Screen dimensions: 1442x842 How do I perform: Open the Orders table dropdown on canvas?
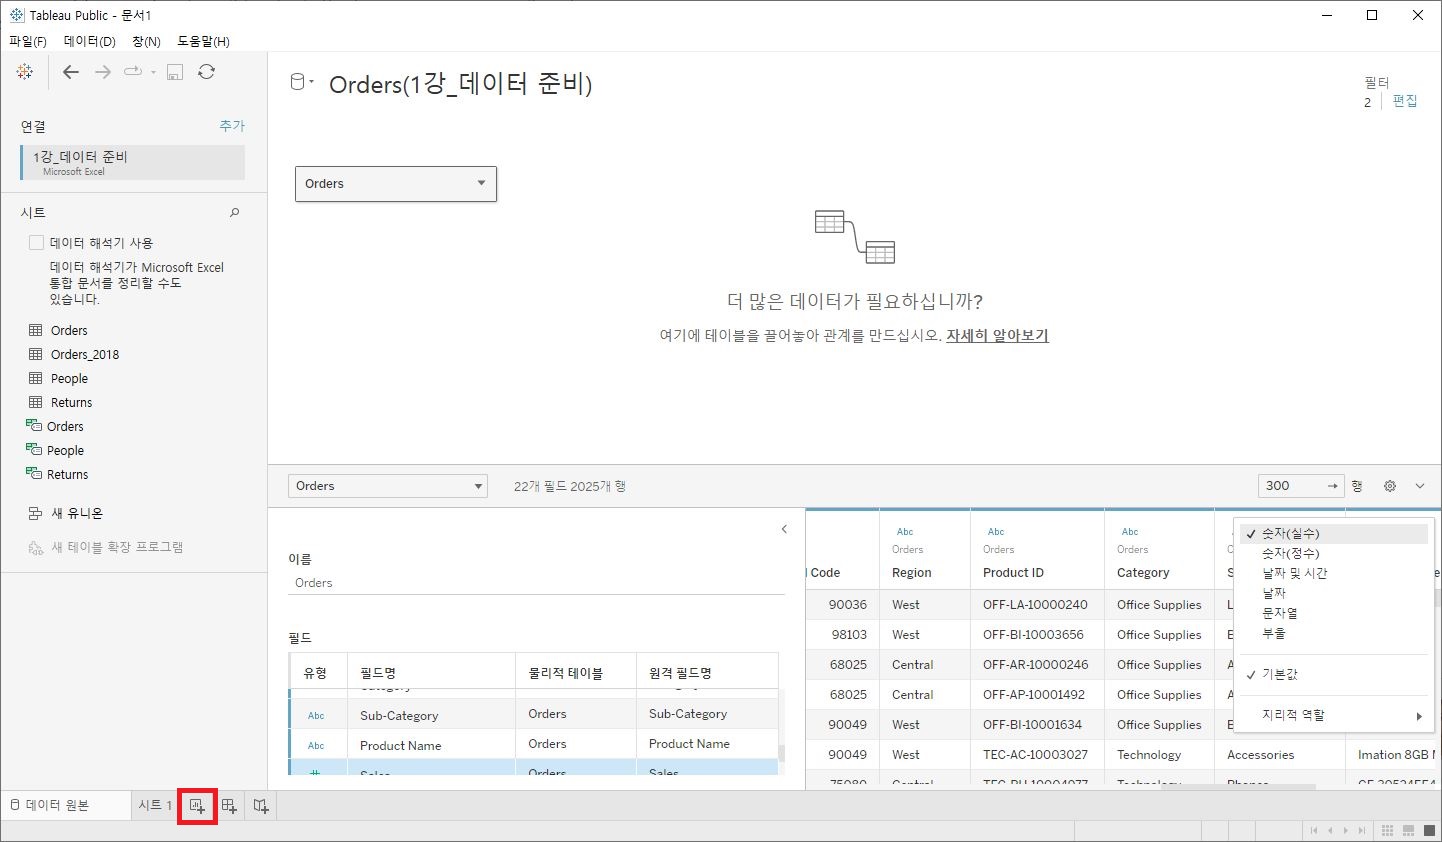click(481, 183)
